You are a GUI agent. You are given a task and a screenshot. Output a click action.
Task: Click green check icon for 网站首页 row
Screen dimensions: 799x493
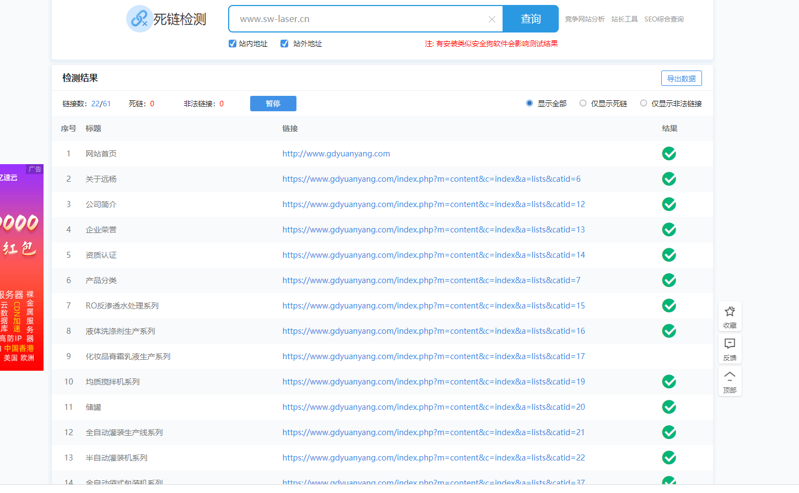tap(669, 154)
